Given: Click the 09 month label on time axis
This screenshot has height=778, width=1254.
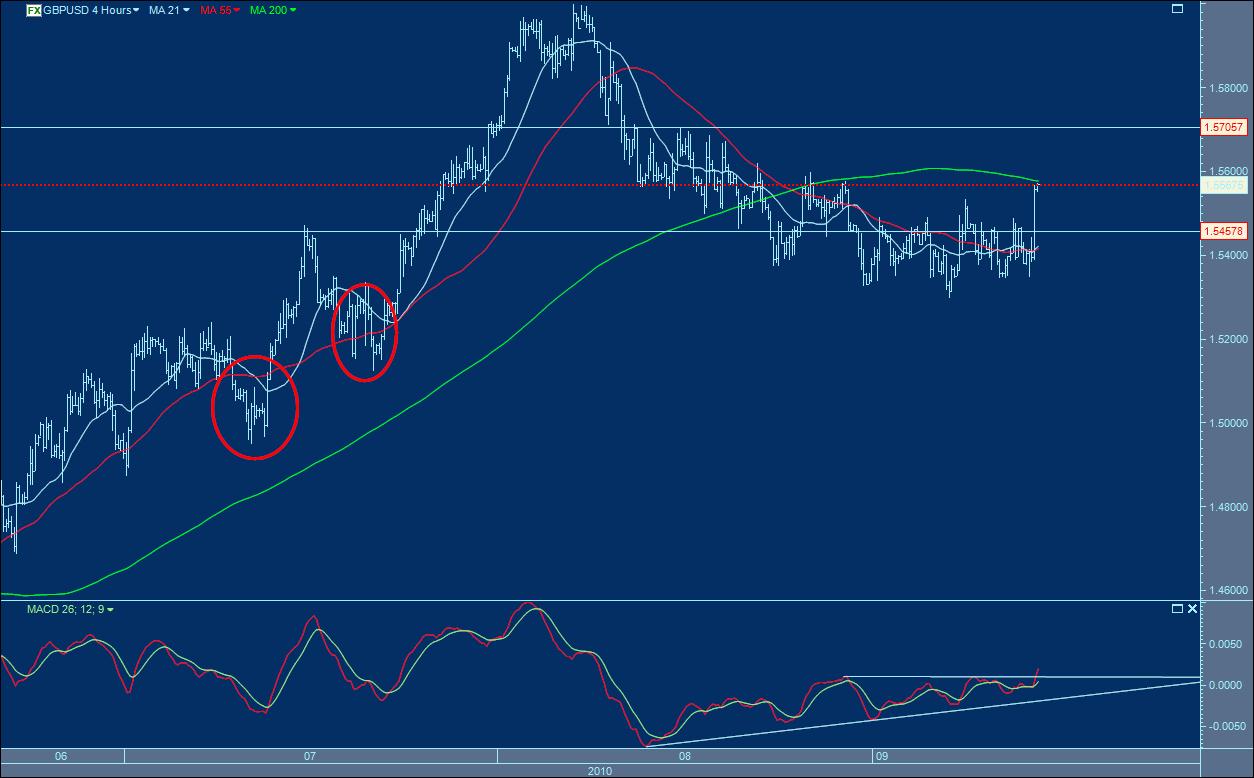Looking at the screenshot, I should 882,756.
